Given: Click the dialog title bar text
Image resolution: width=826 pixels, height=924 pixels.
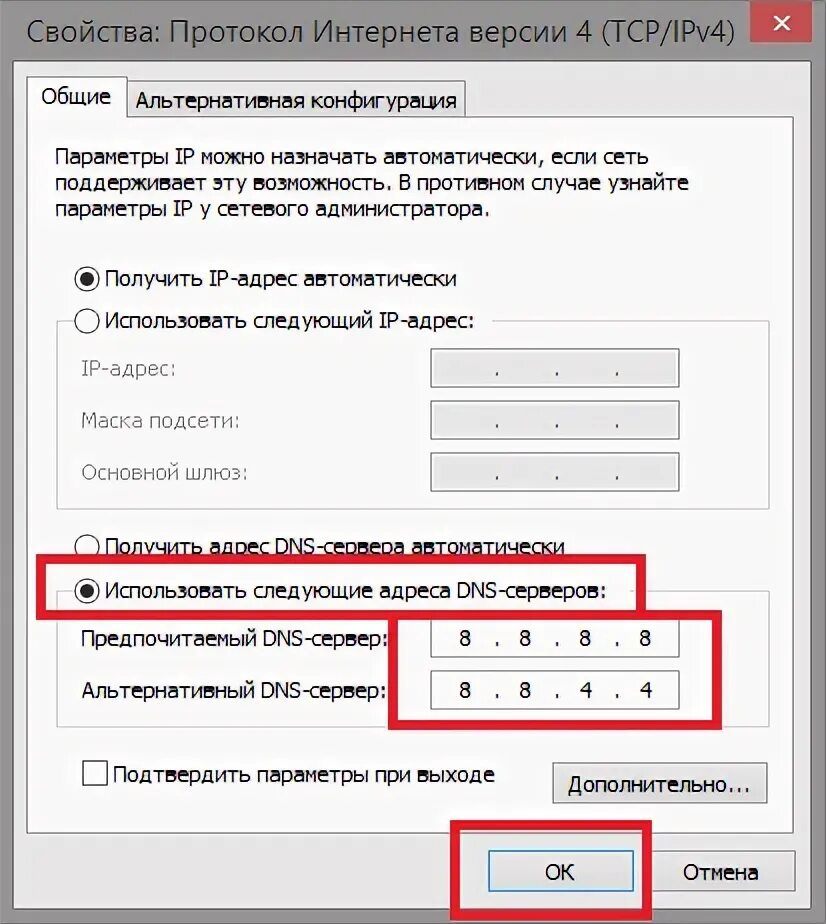Looking at the screenshot, I should point(381,31).
